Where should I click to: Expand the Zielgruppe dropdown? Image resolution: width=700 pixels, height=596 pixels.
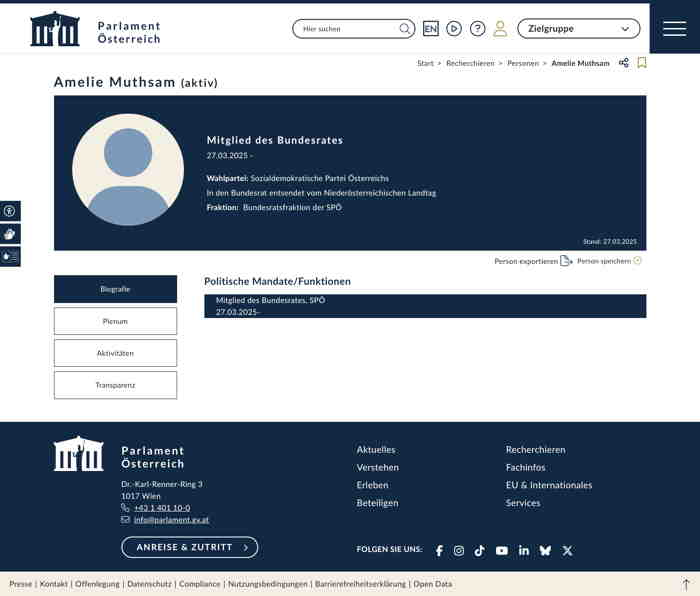click(579, 29)
